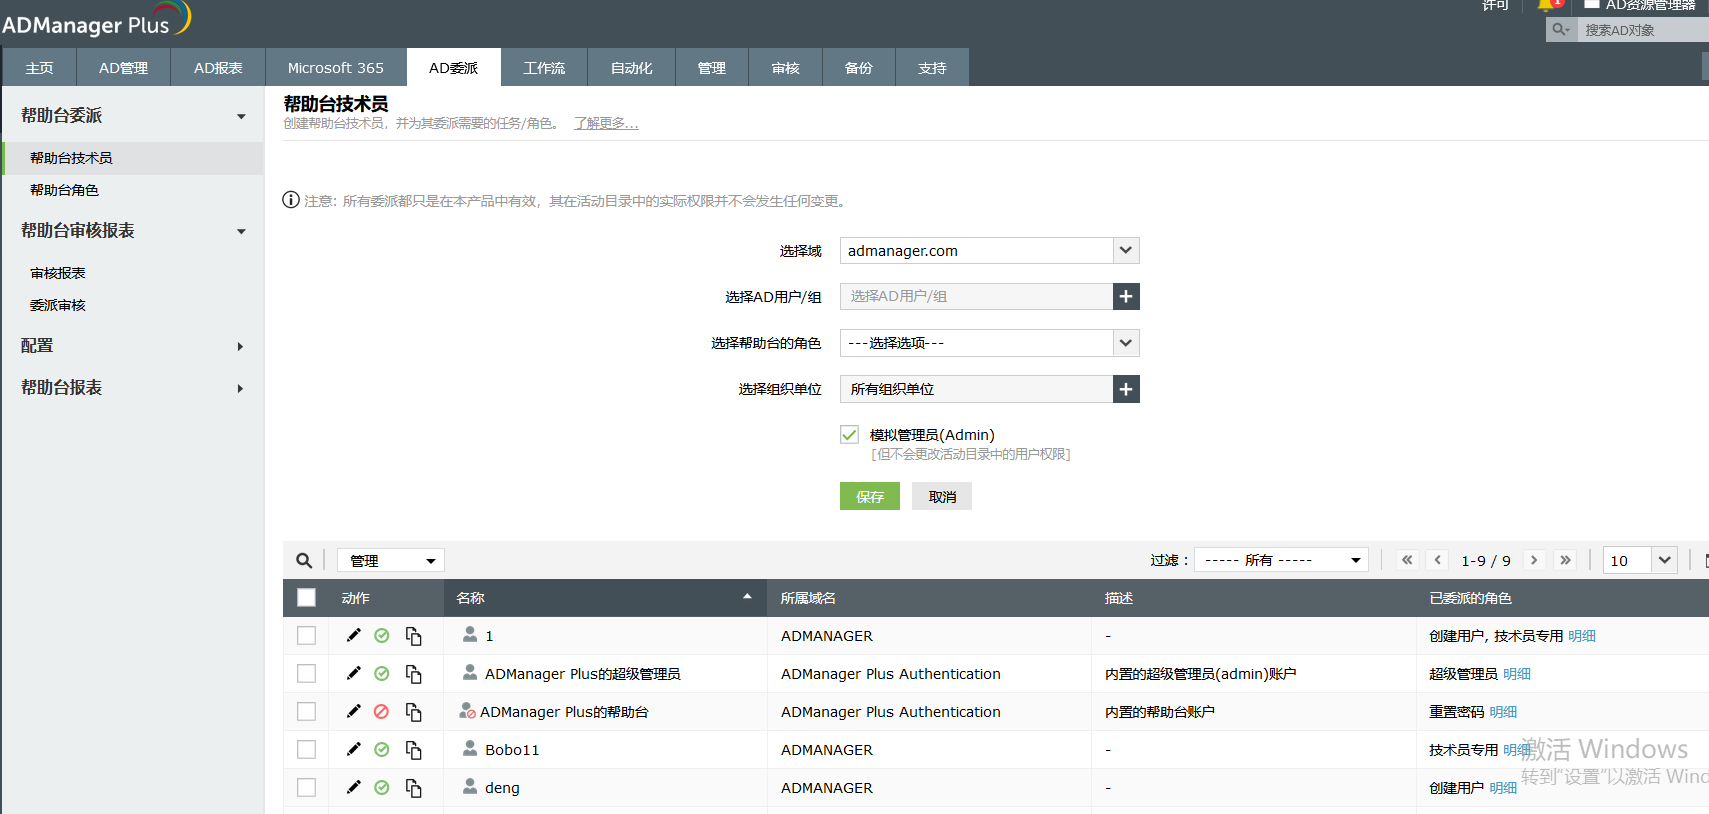This screenshot has width=1709, height=814.
Task: Click the edit pencil icon for Bobo11
Action: pos(353,749)
